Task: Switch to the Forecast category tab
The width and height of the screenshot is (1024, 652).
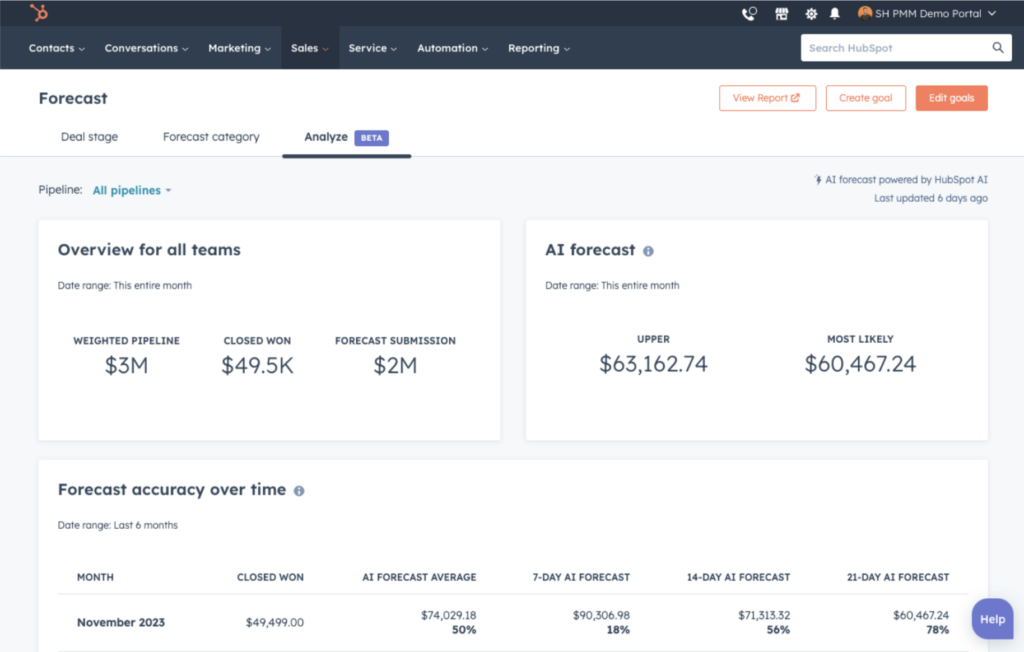Action: tap(211, 137)
